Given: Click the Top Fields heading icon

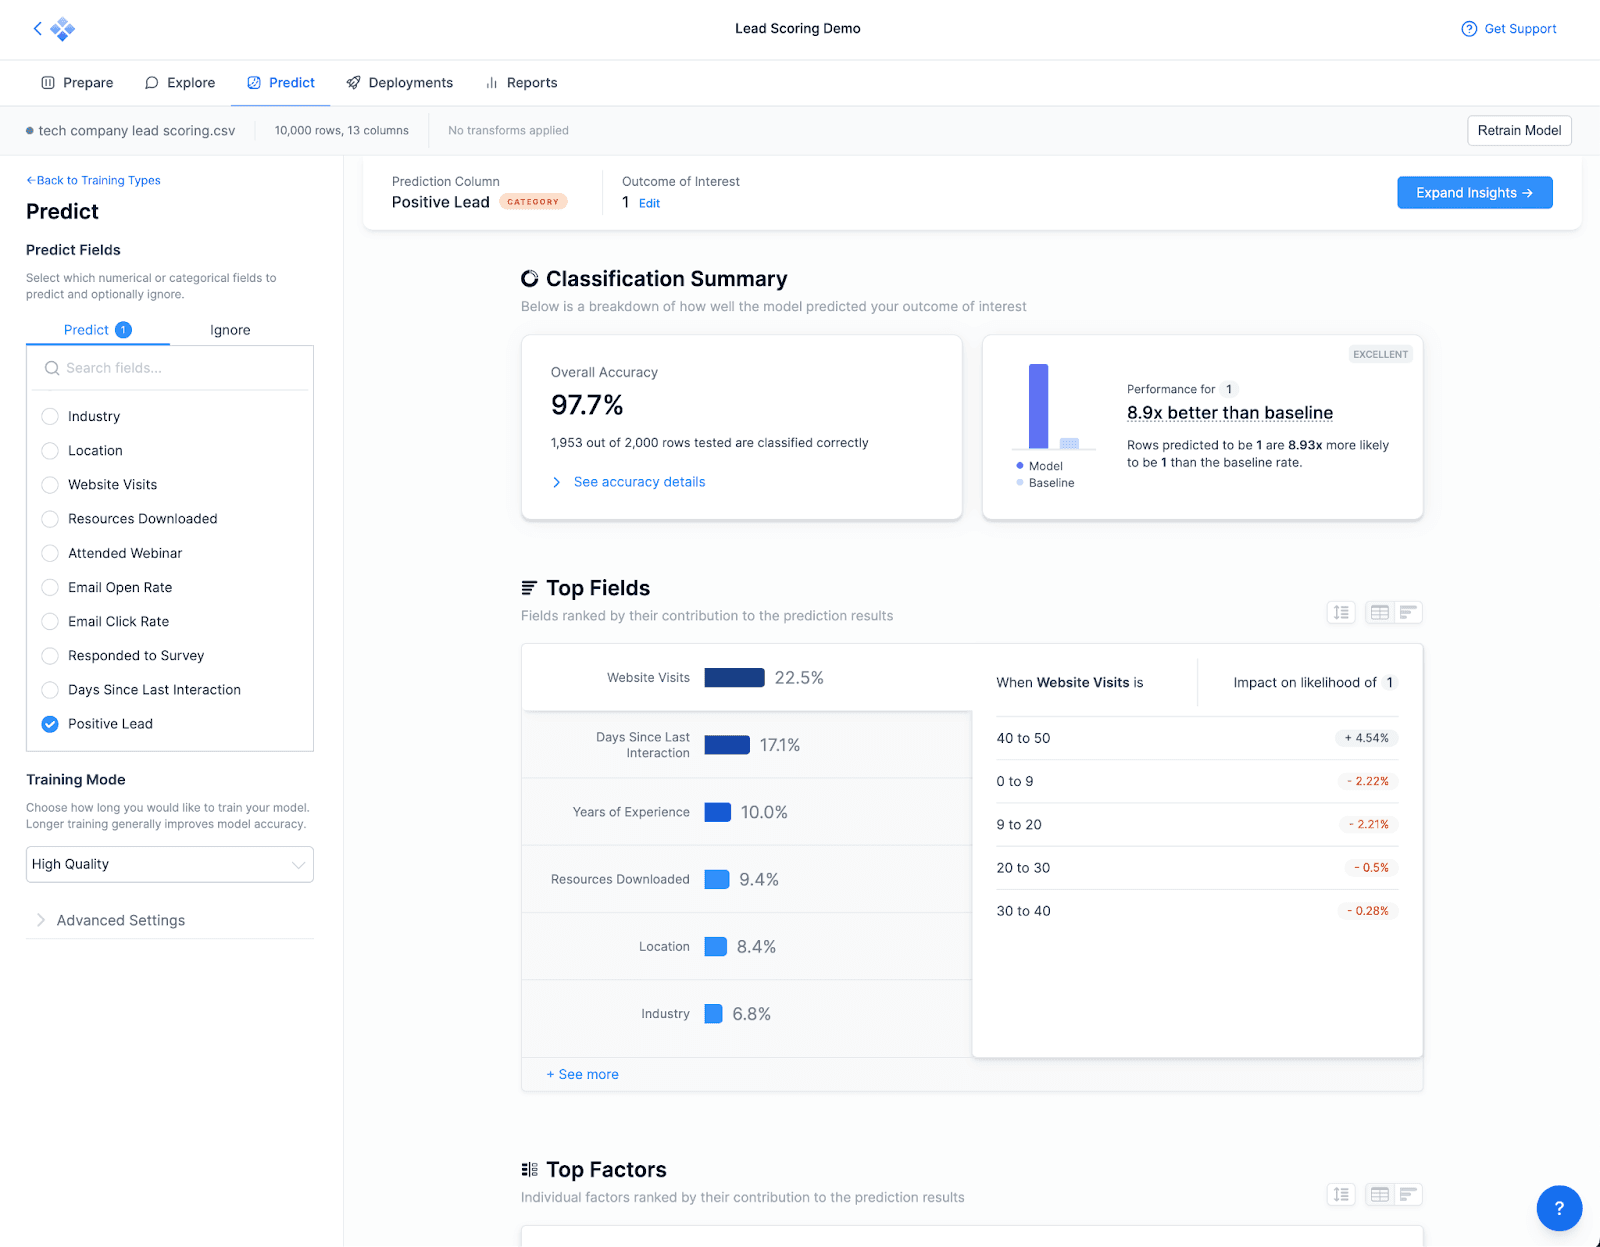Looking at the screenshot, I should [529, 588].
